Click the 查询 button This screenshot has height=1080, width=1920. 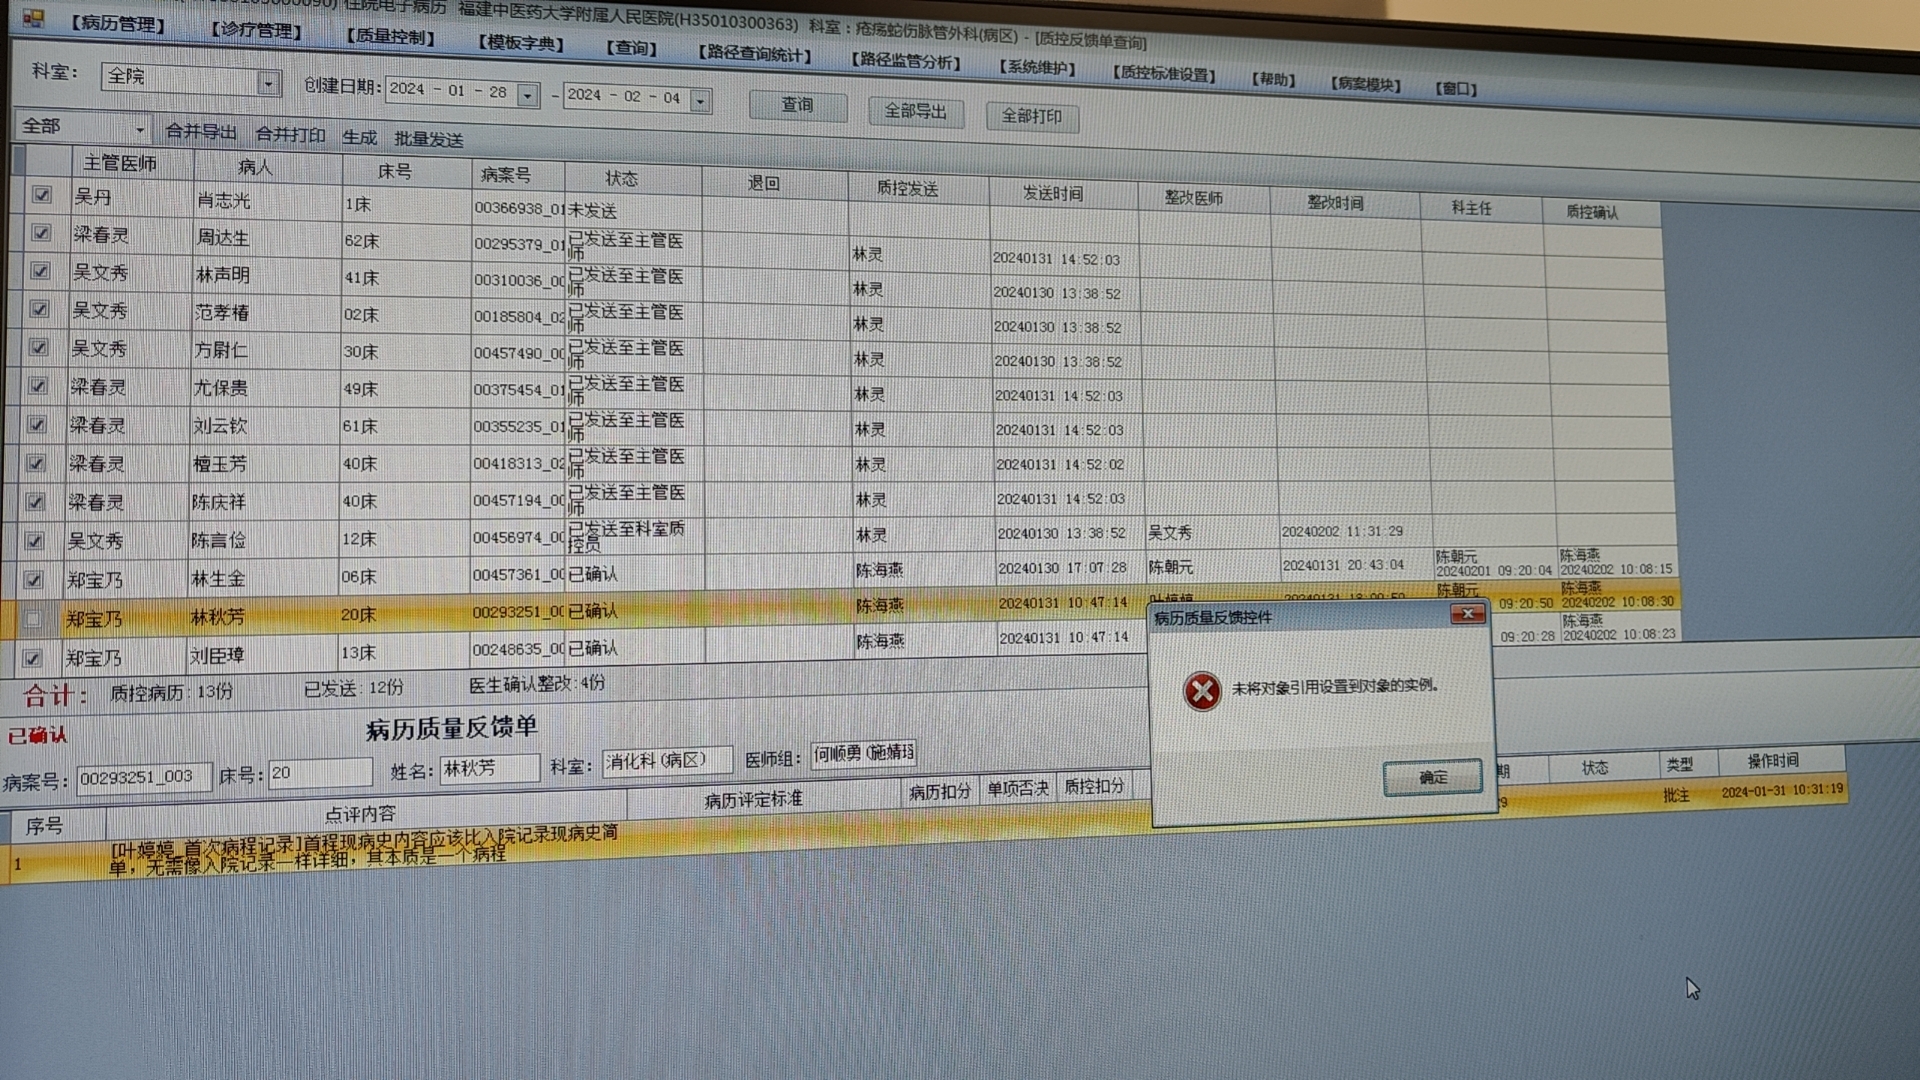(797, 105)
